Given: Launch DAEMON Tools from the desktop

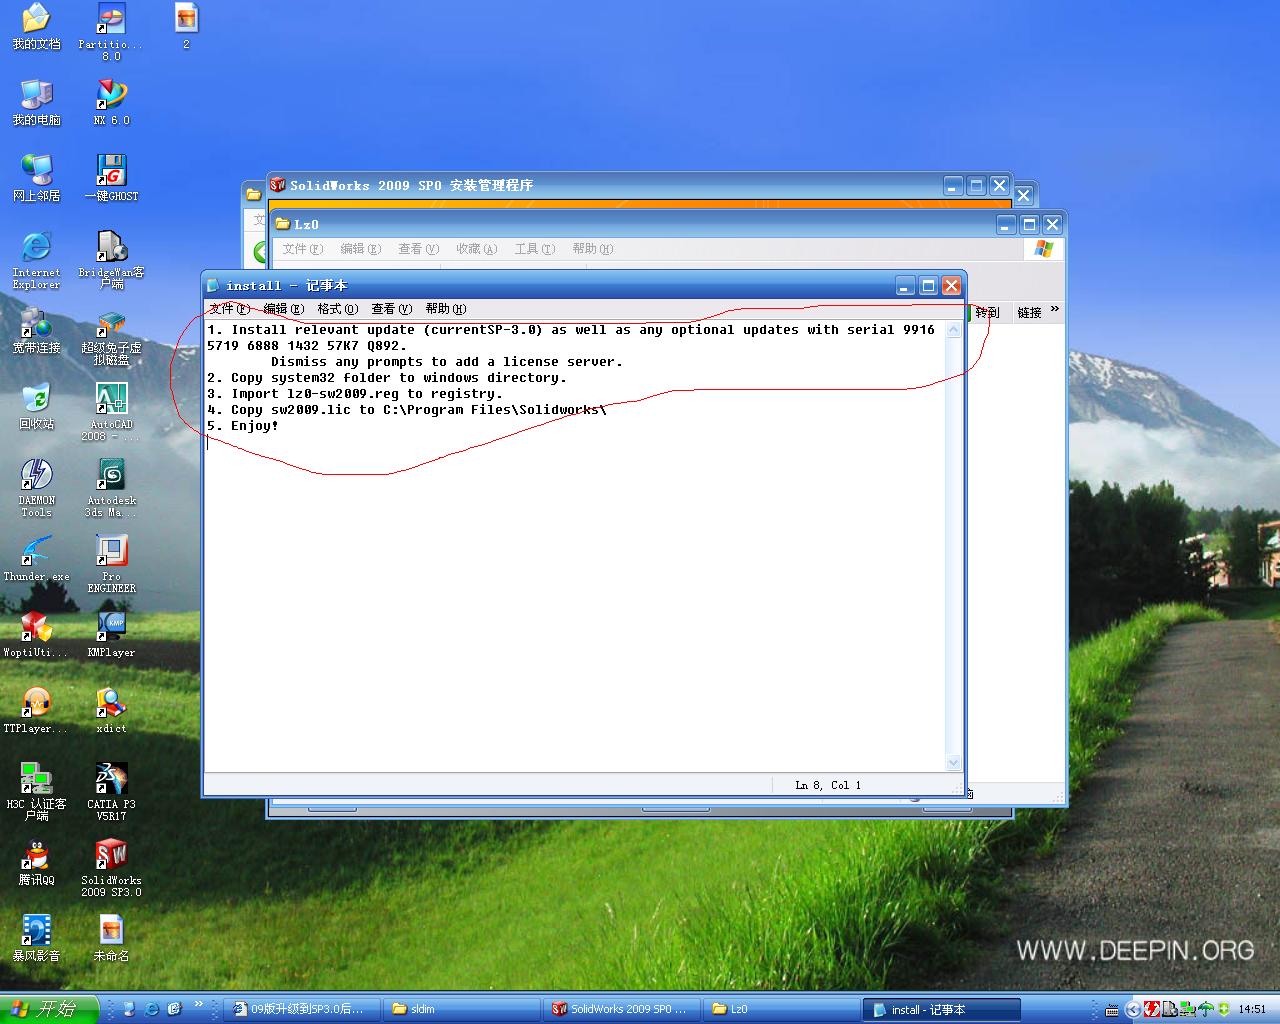Looking at the screenshot, I should tap(36, 488).
